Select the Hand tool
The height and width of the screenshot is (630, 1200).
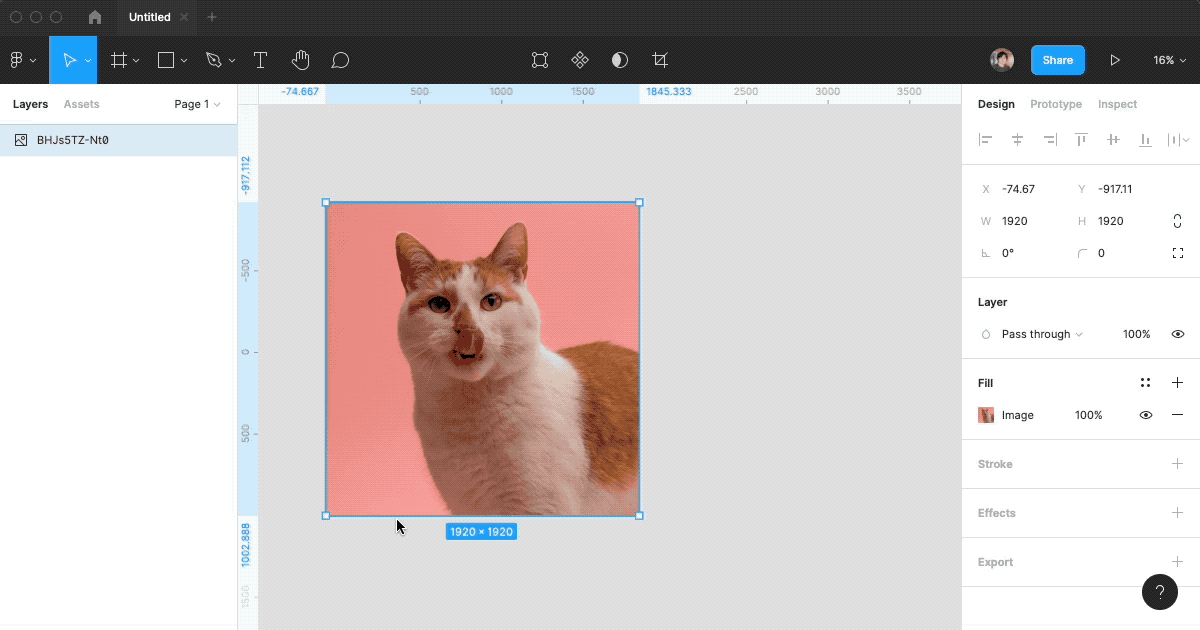(x=300, y=60)
